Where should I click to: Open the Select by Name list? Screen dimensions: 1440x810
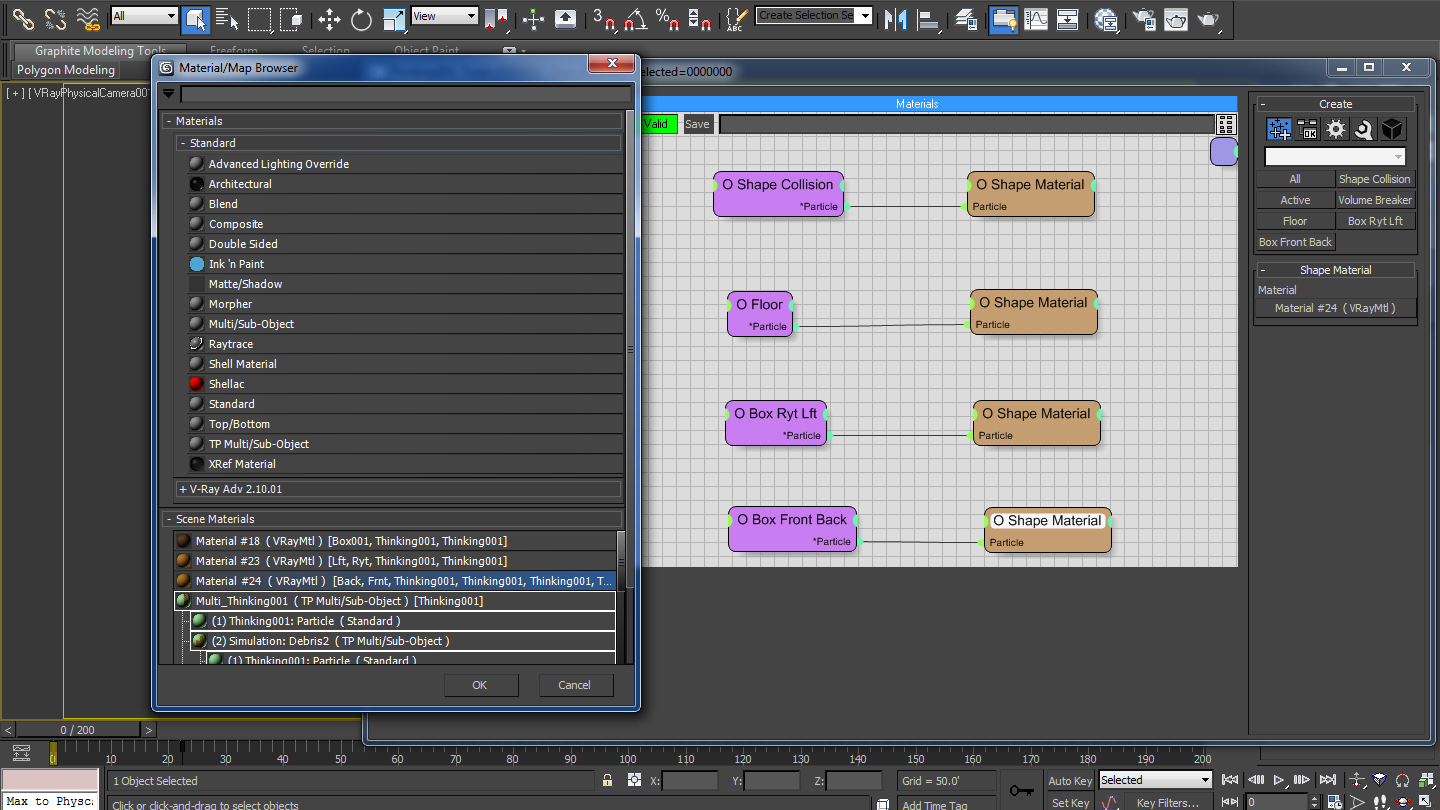tap(227, 18)
